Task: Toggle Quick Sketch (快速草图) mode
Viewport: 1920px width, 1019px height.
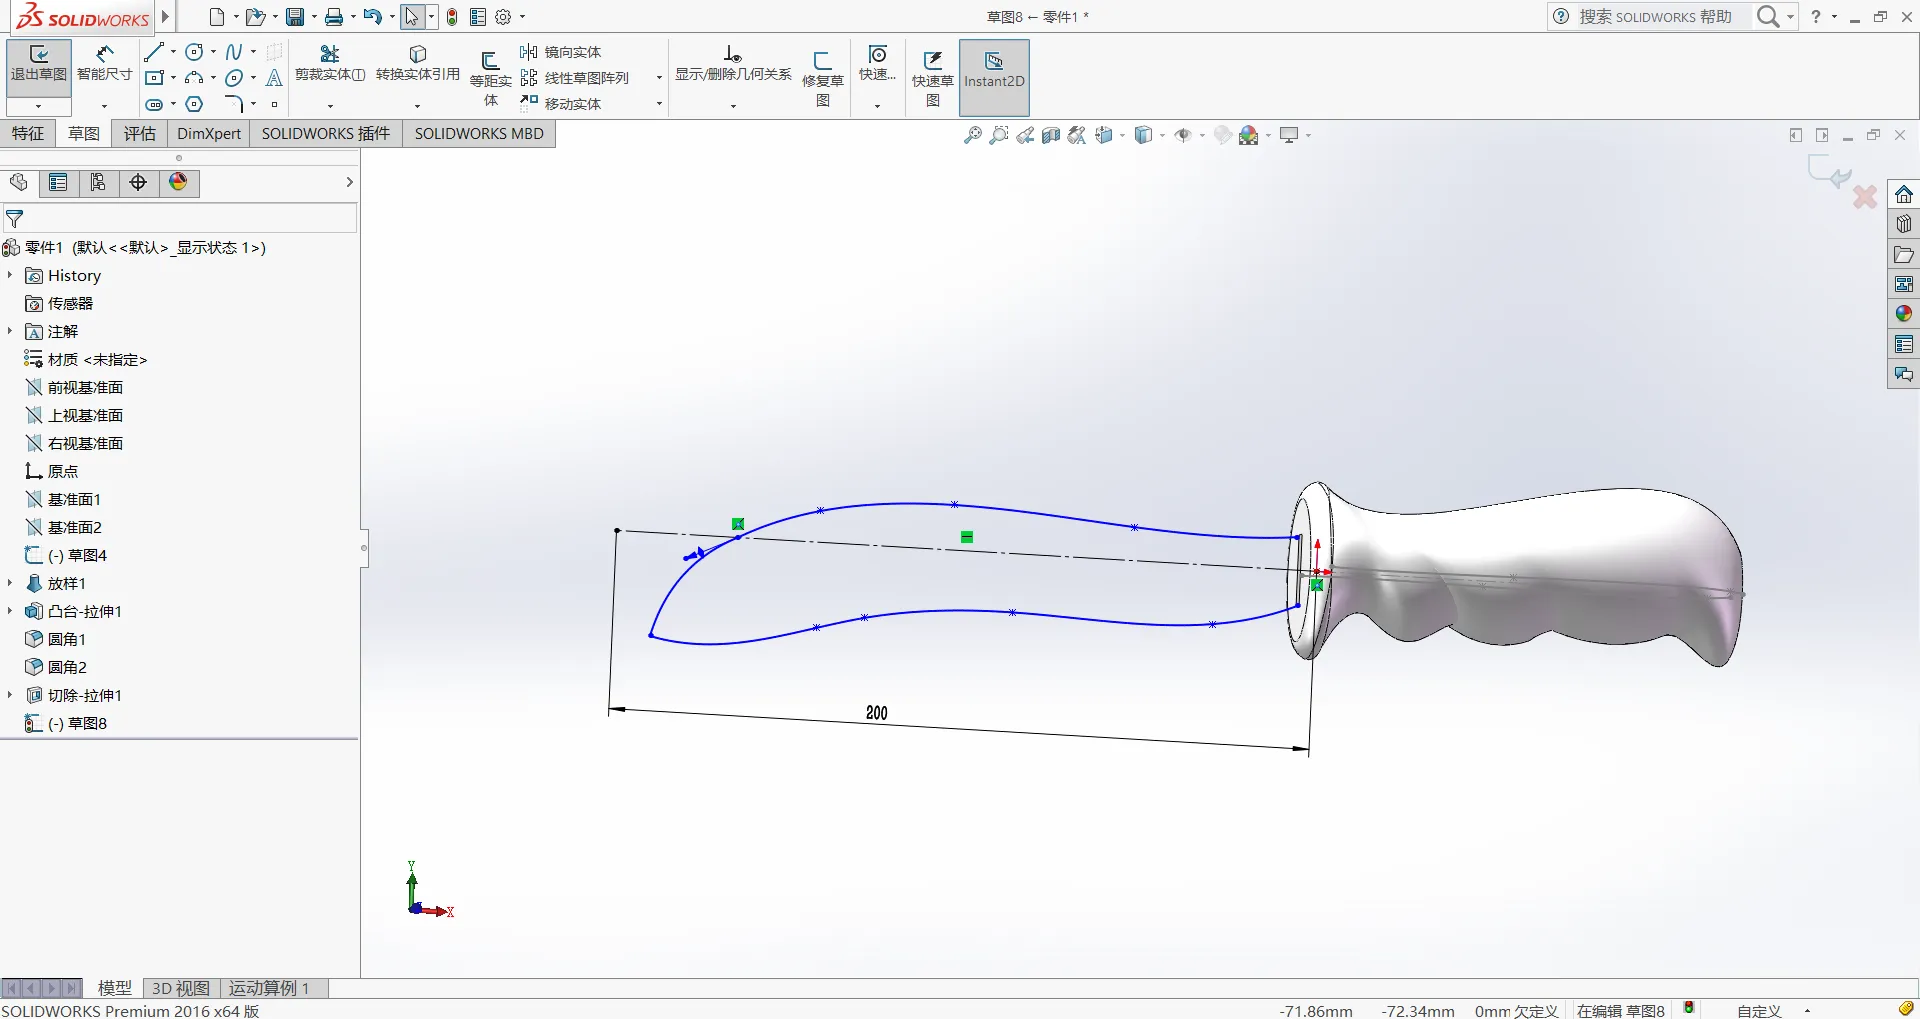Action: [932, 78]
